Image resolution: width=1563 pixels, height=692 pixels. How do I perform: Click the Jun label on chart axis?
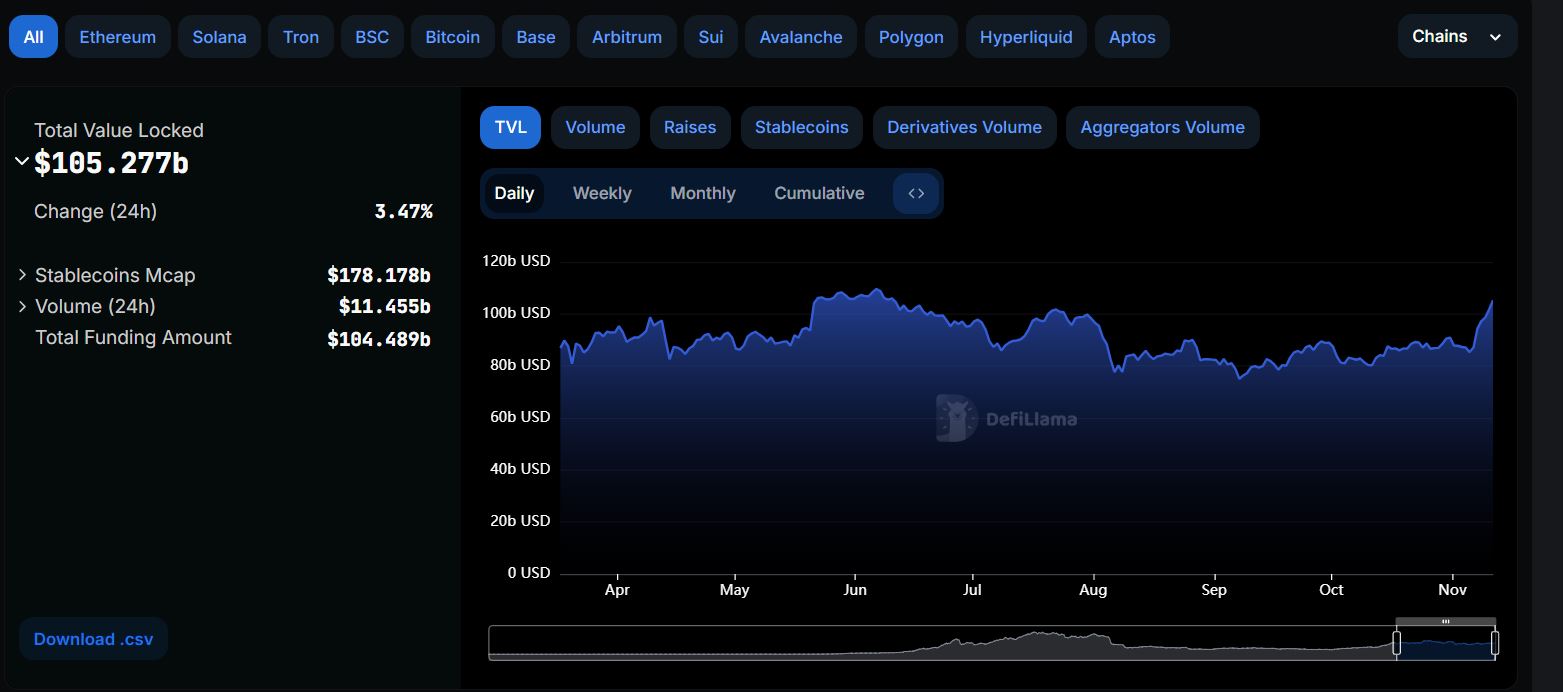tap(854, 590)
